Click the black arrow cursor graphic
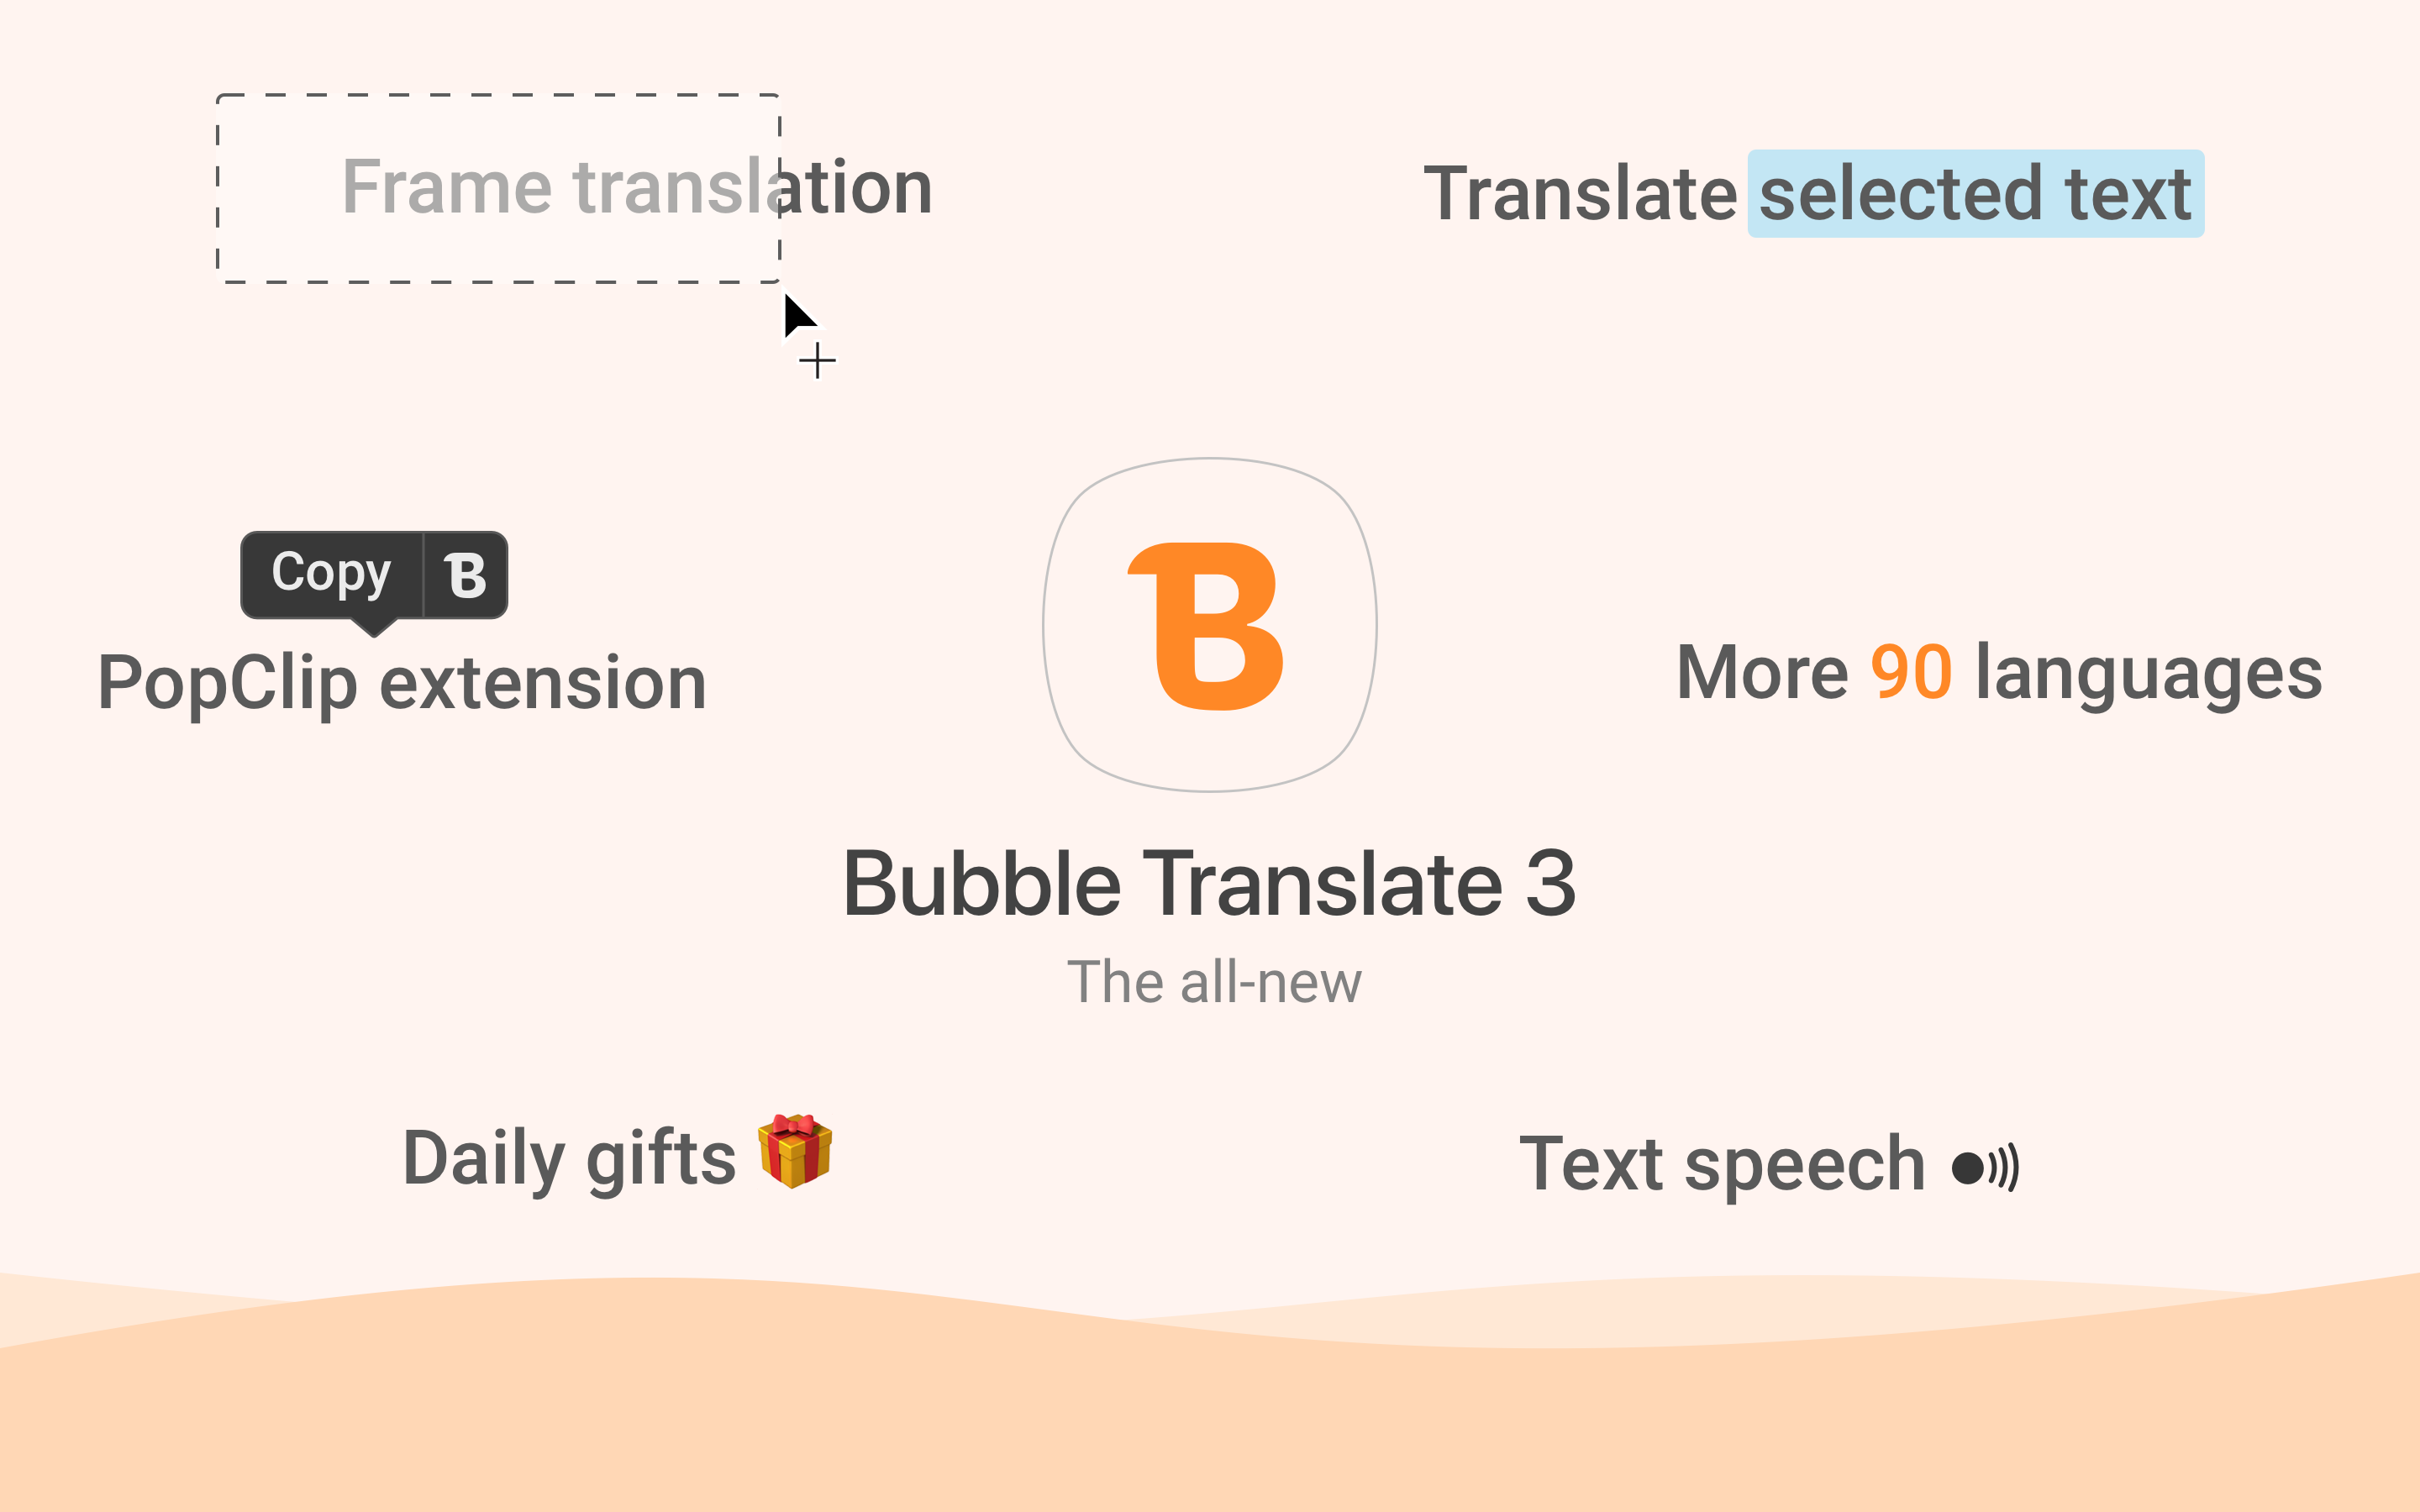2420x1512 pixels. [798, 316]
